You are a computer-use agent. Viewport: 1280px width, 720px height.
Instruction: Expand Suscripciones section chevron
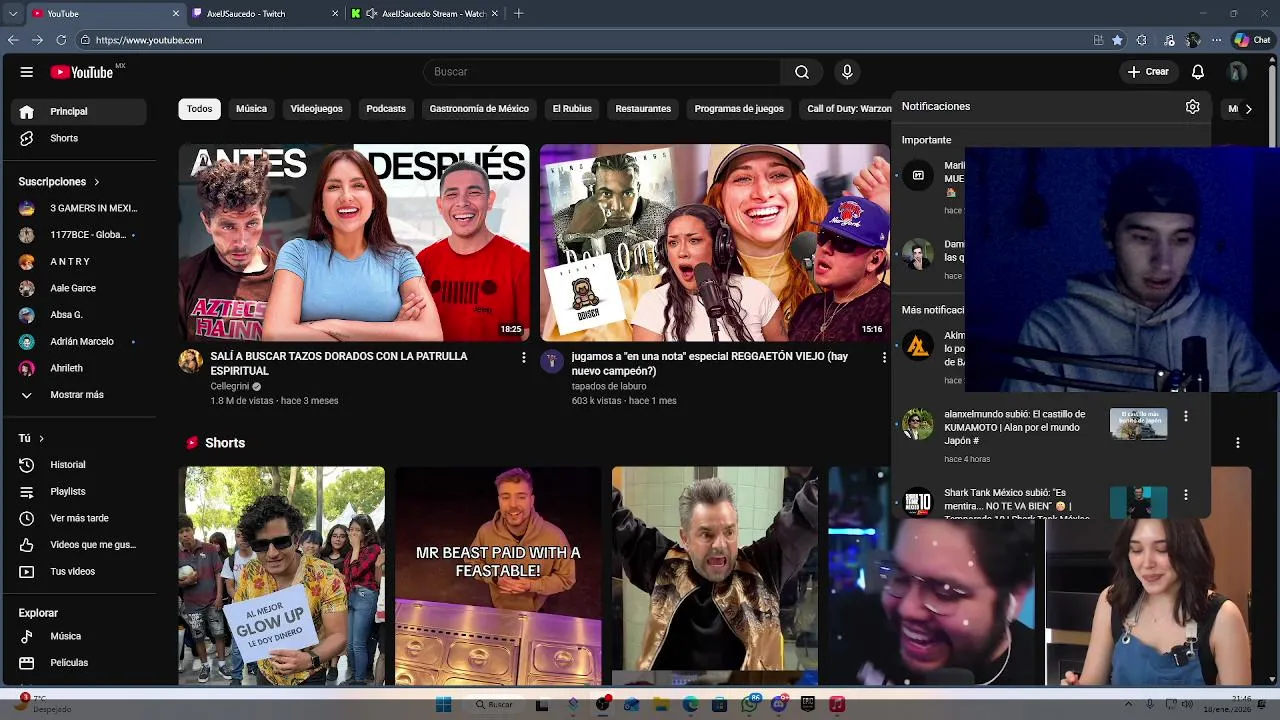click(x=97, y=182)
